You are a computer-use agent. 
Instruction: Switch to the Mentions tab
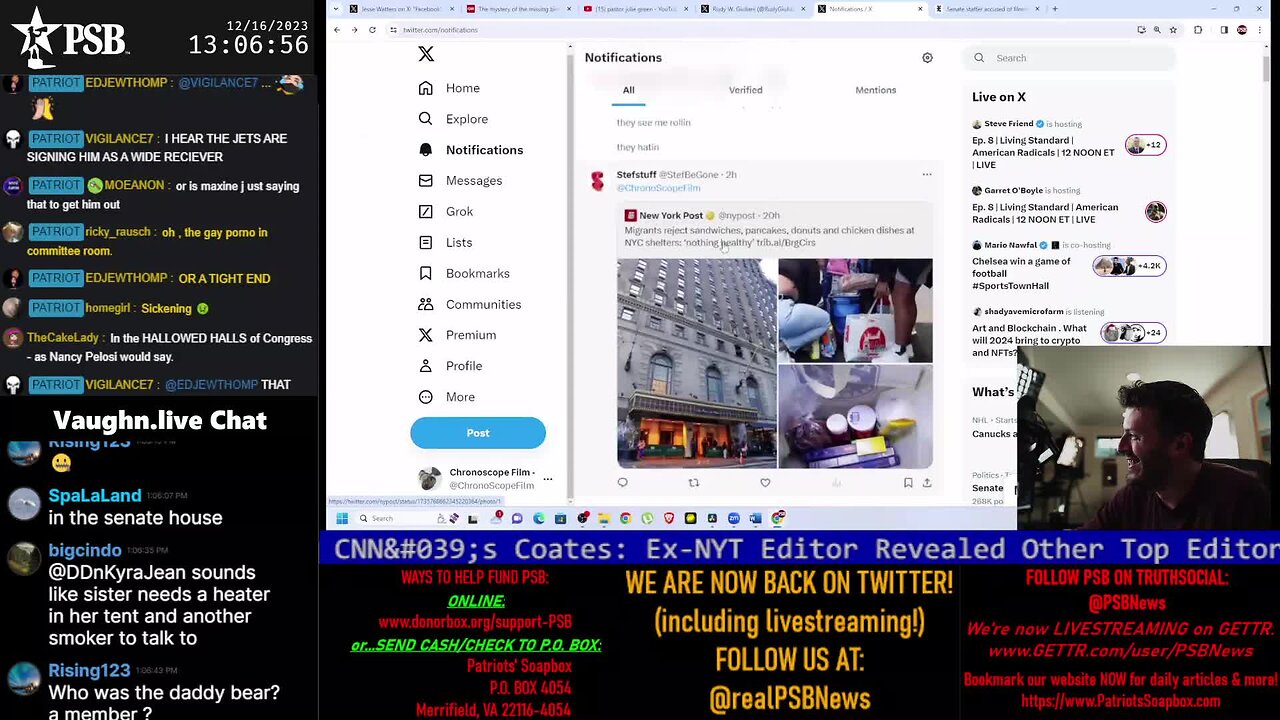click(x=875, y=90)
